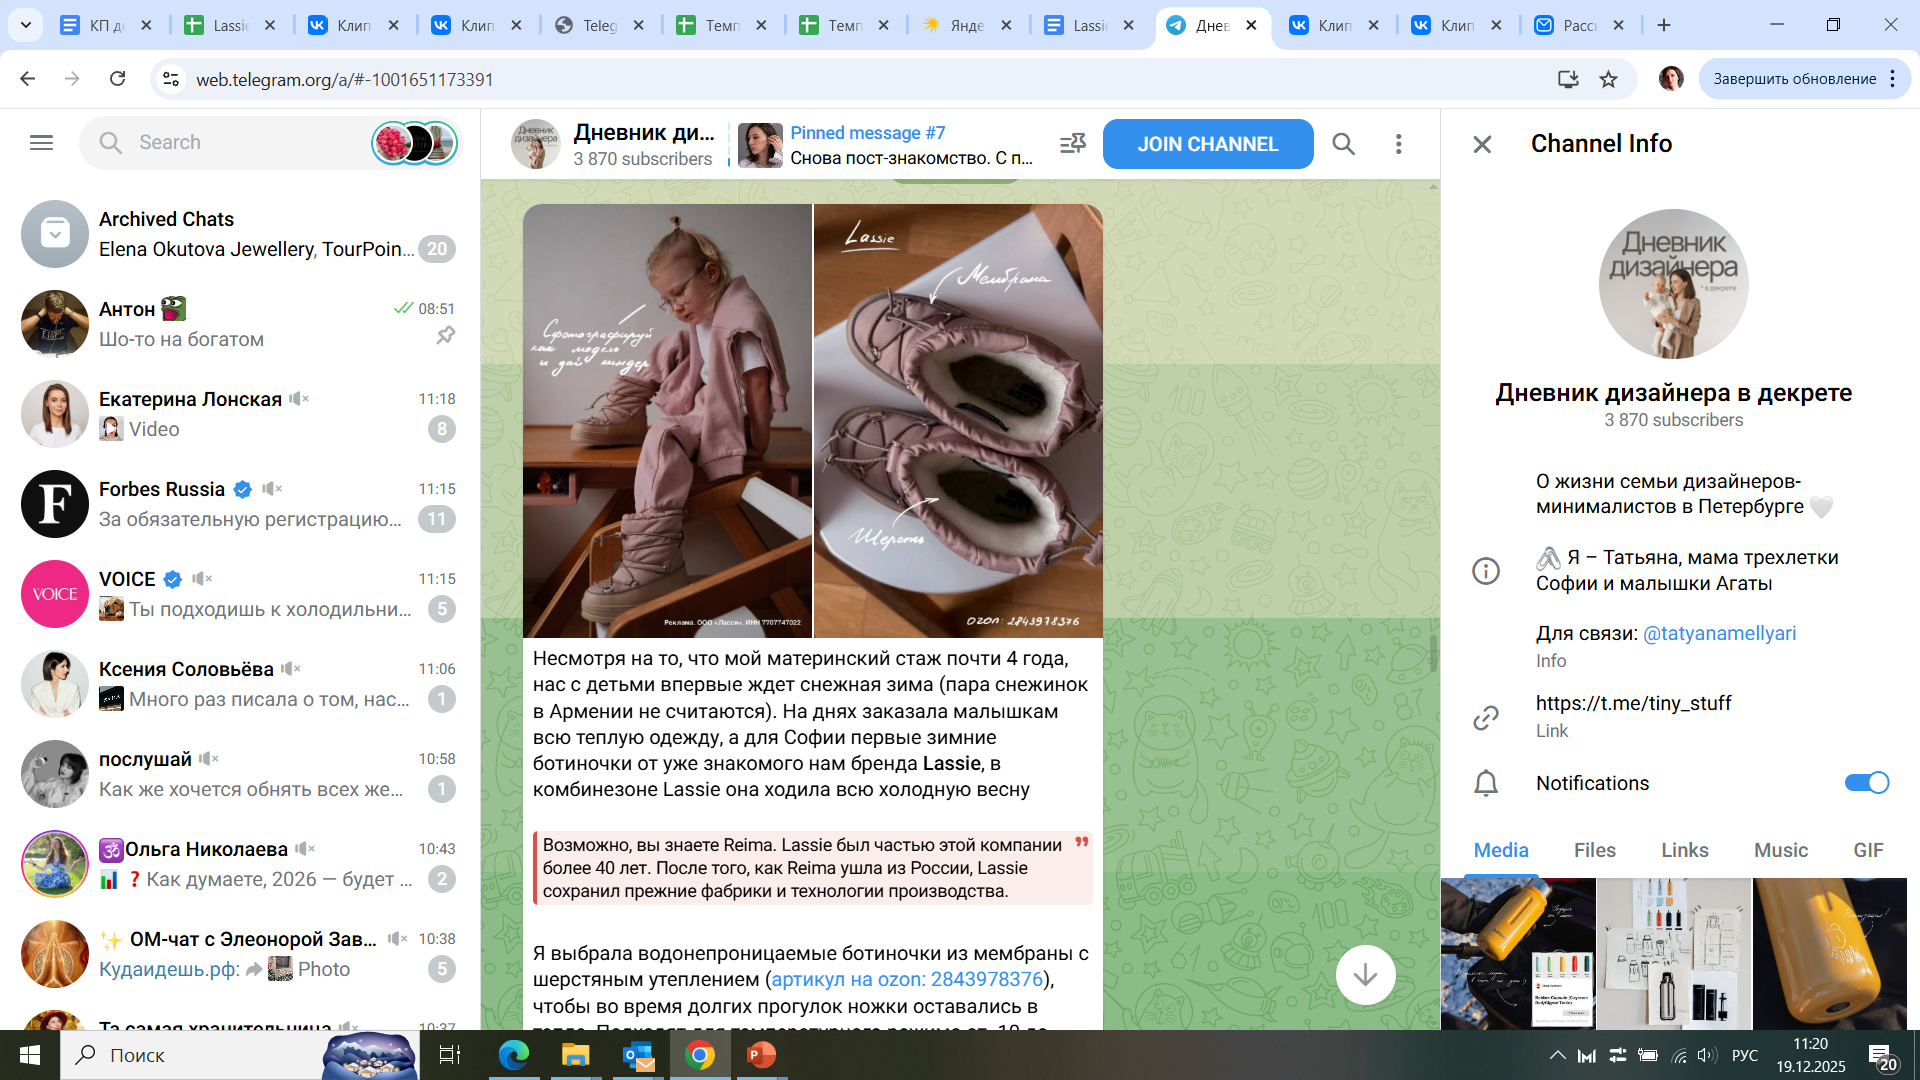Open the channel three-dot more menu
The width and height of the screenshot is (1920, 1080).
[x=1398, y=144]
